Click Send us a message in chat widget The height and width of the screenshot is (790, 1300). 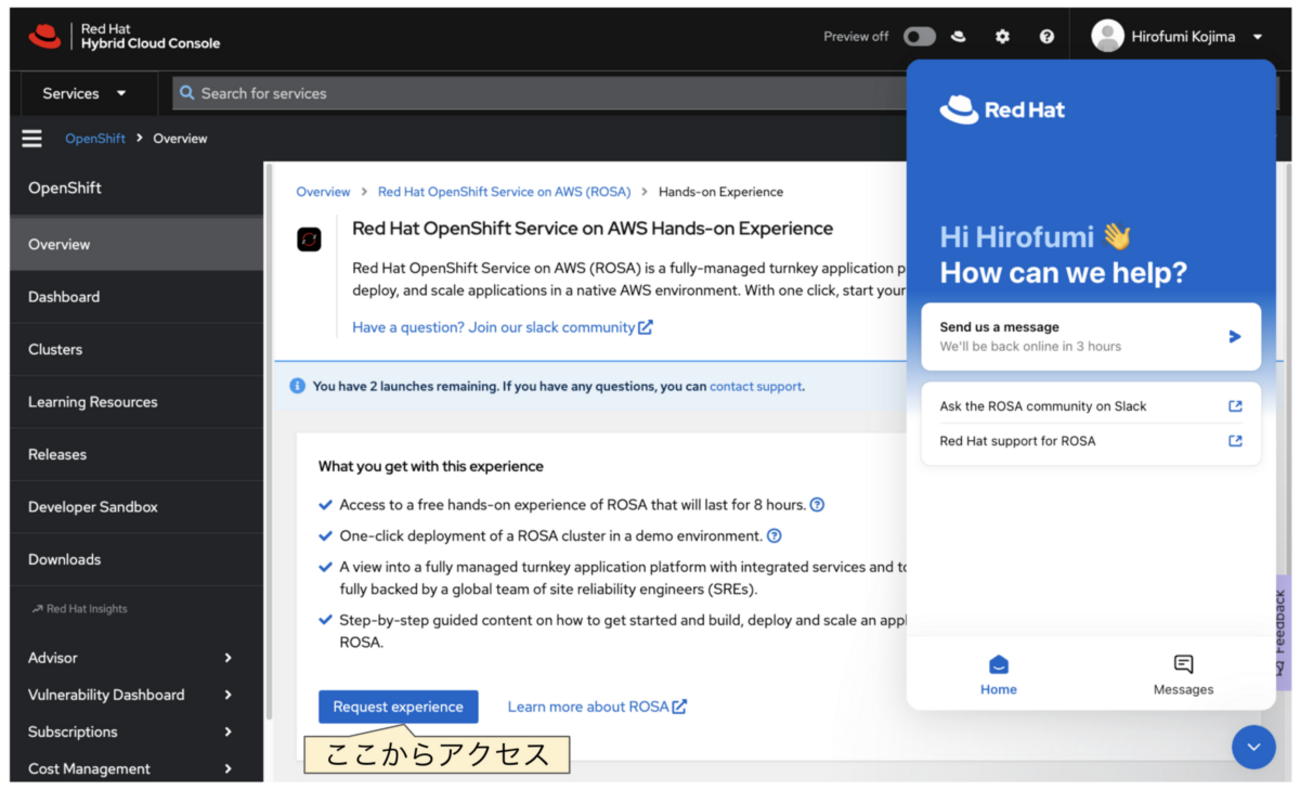(1091, 336)
